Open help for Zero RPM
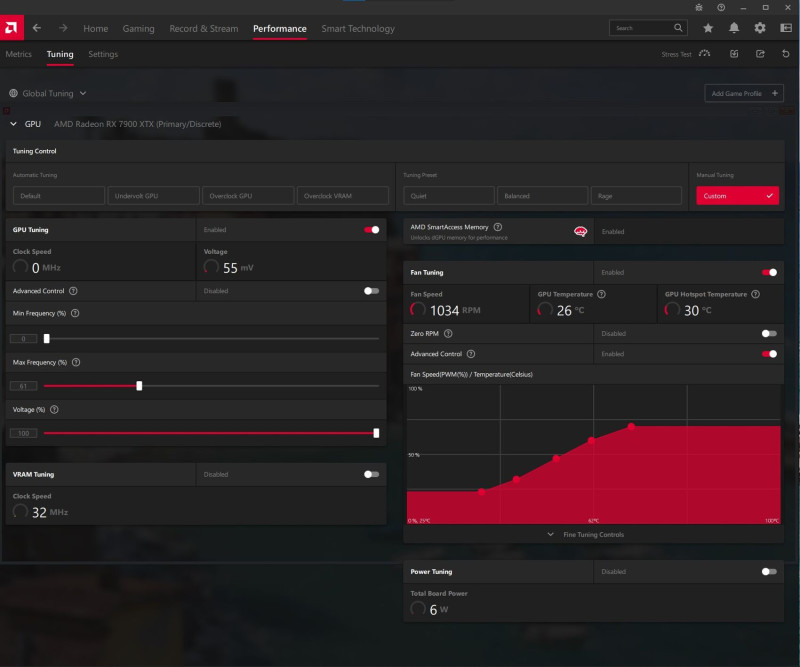Screen dimensions: 800x667 pyautogui.click(x=448, y=334)
